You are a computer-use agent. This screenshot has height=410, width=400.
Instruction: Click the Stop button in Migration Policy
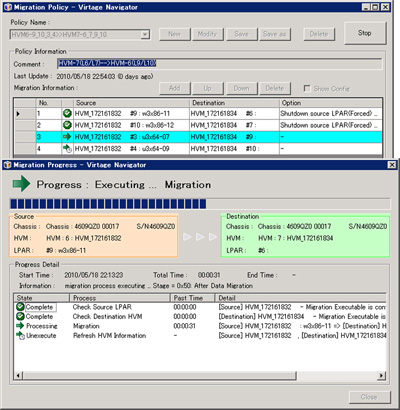[x=365, y=33]
